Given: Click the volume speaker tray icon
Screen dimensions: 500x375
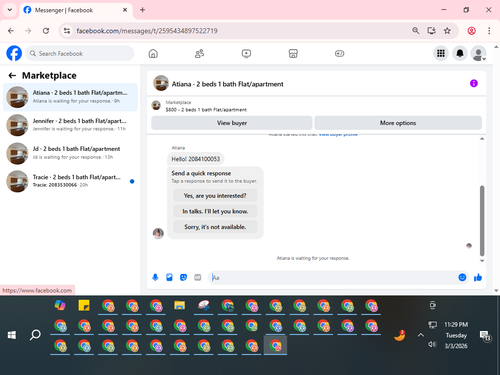Looking at the screenshot, I should (432, 344).
